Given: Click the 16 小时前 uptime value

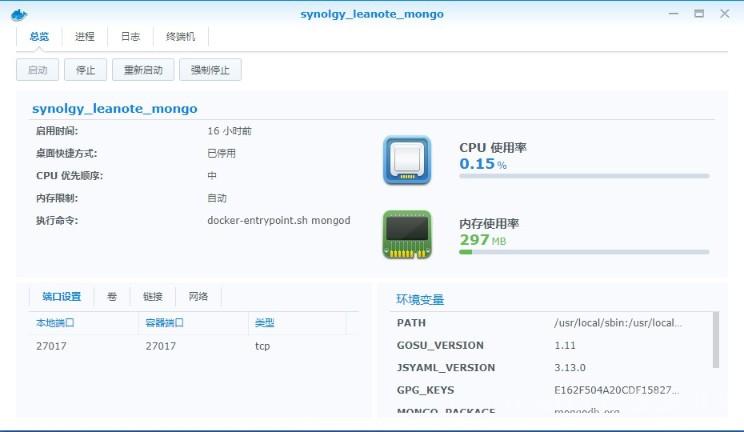Looking at the screenshot, I should tap(229, 131).
